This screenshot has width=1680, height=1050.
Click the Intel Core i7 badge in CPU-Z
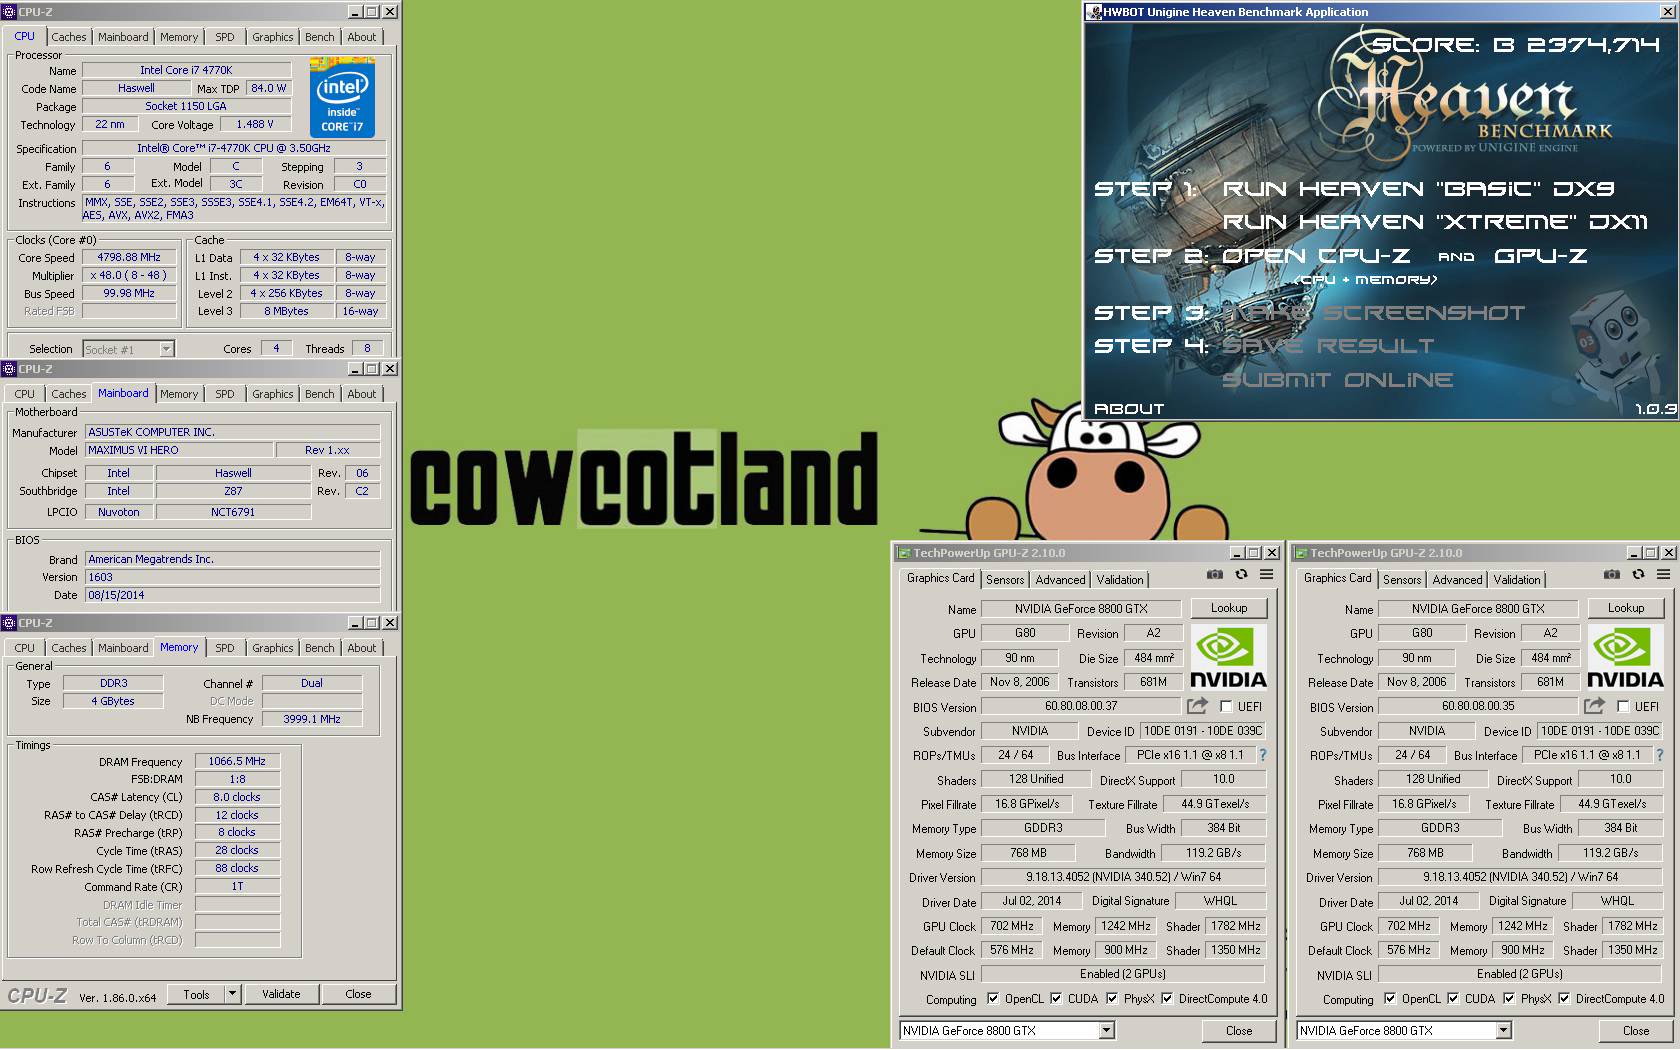pos(342,98)
